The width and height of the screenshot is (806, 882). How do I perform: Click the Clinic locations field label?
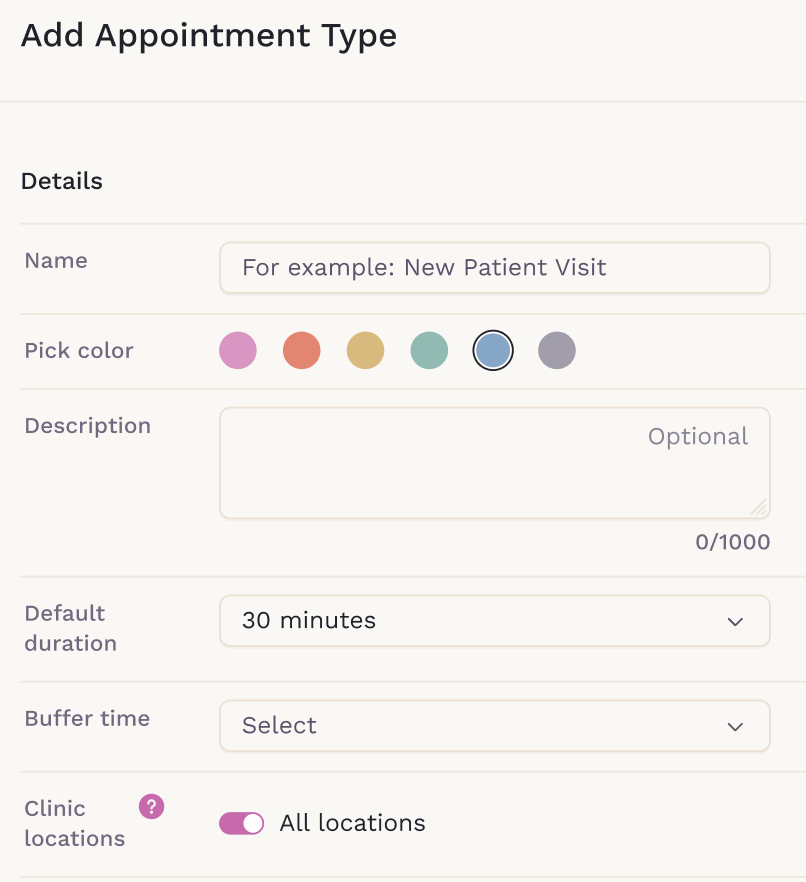[74, 823]
